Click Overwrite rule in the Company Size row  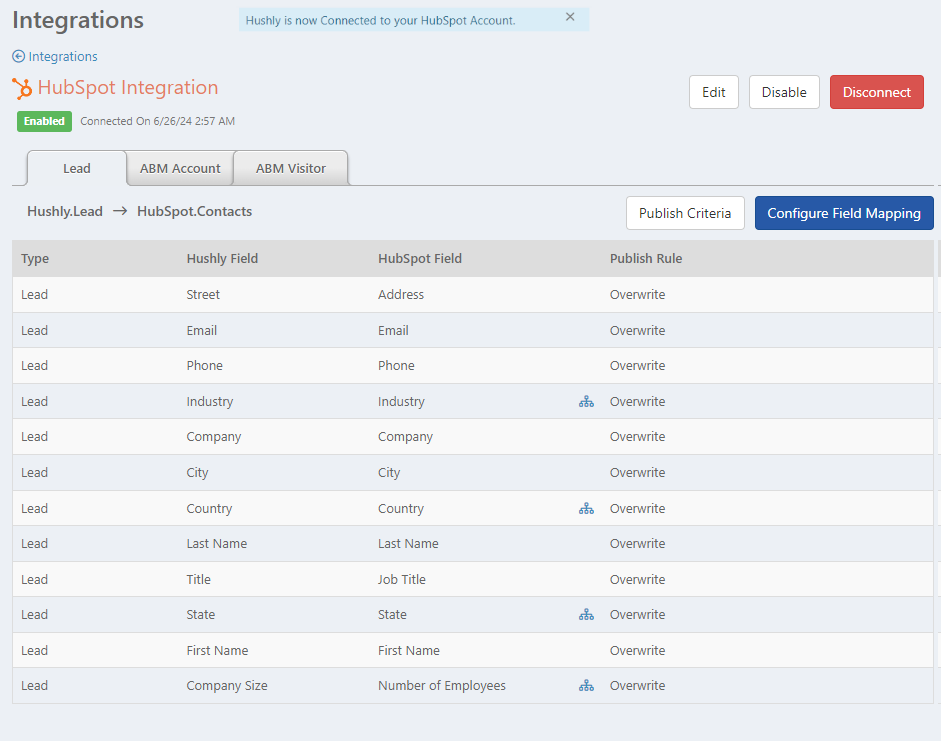637,686
